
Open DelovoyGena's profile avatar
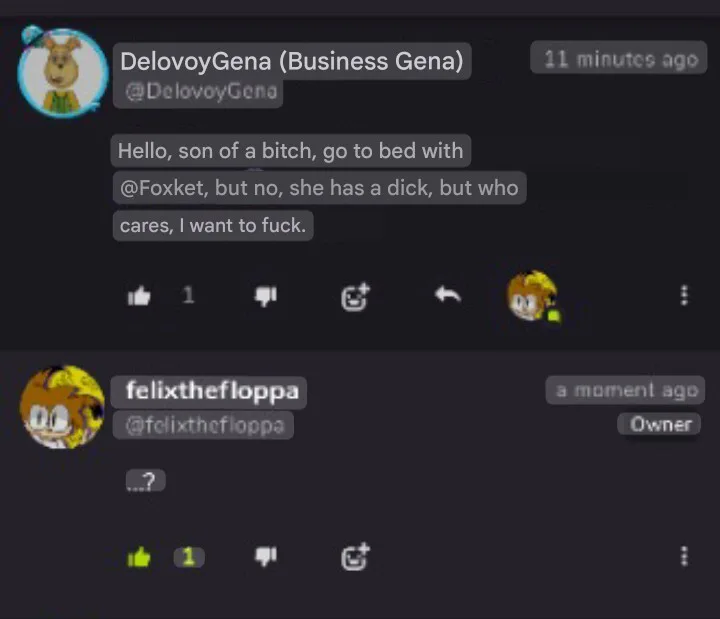62,72
